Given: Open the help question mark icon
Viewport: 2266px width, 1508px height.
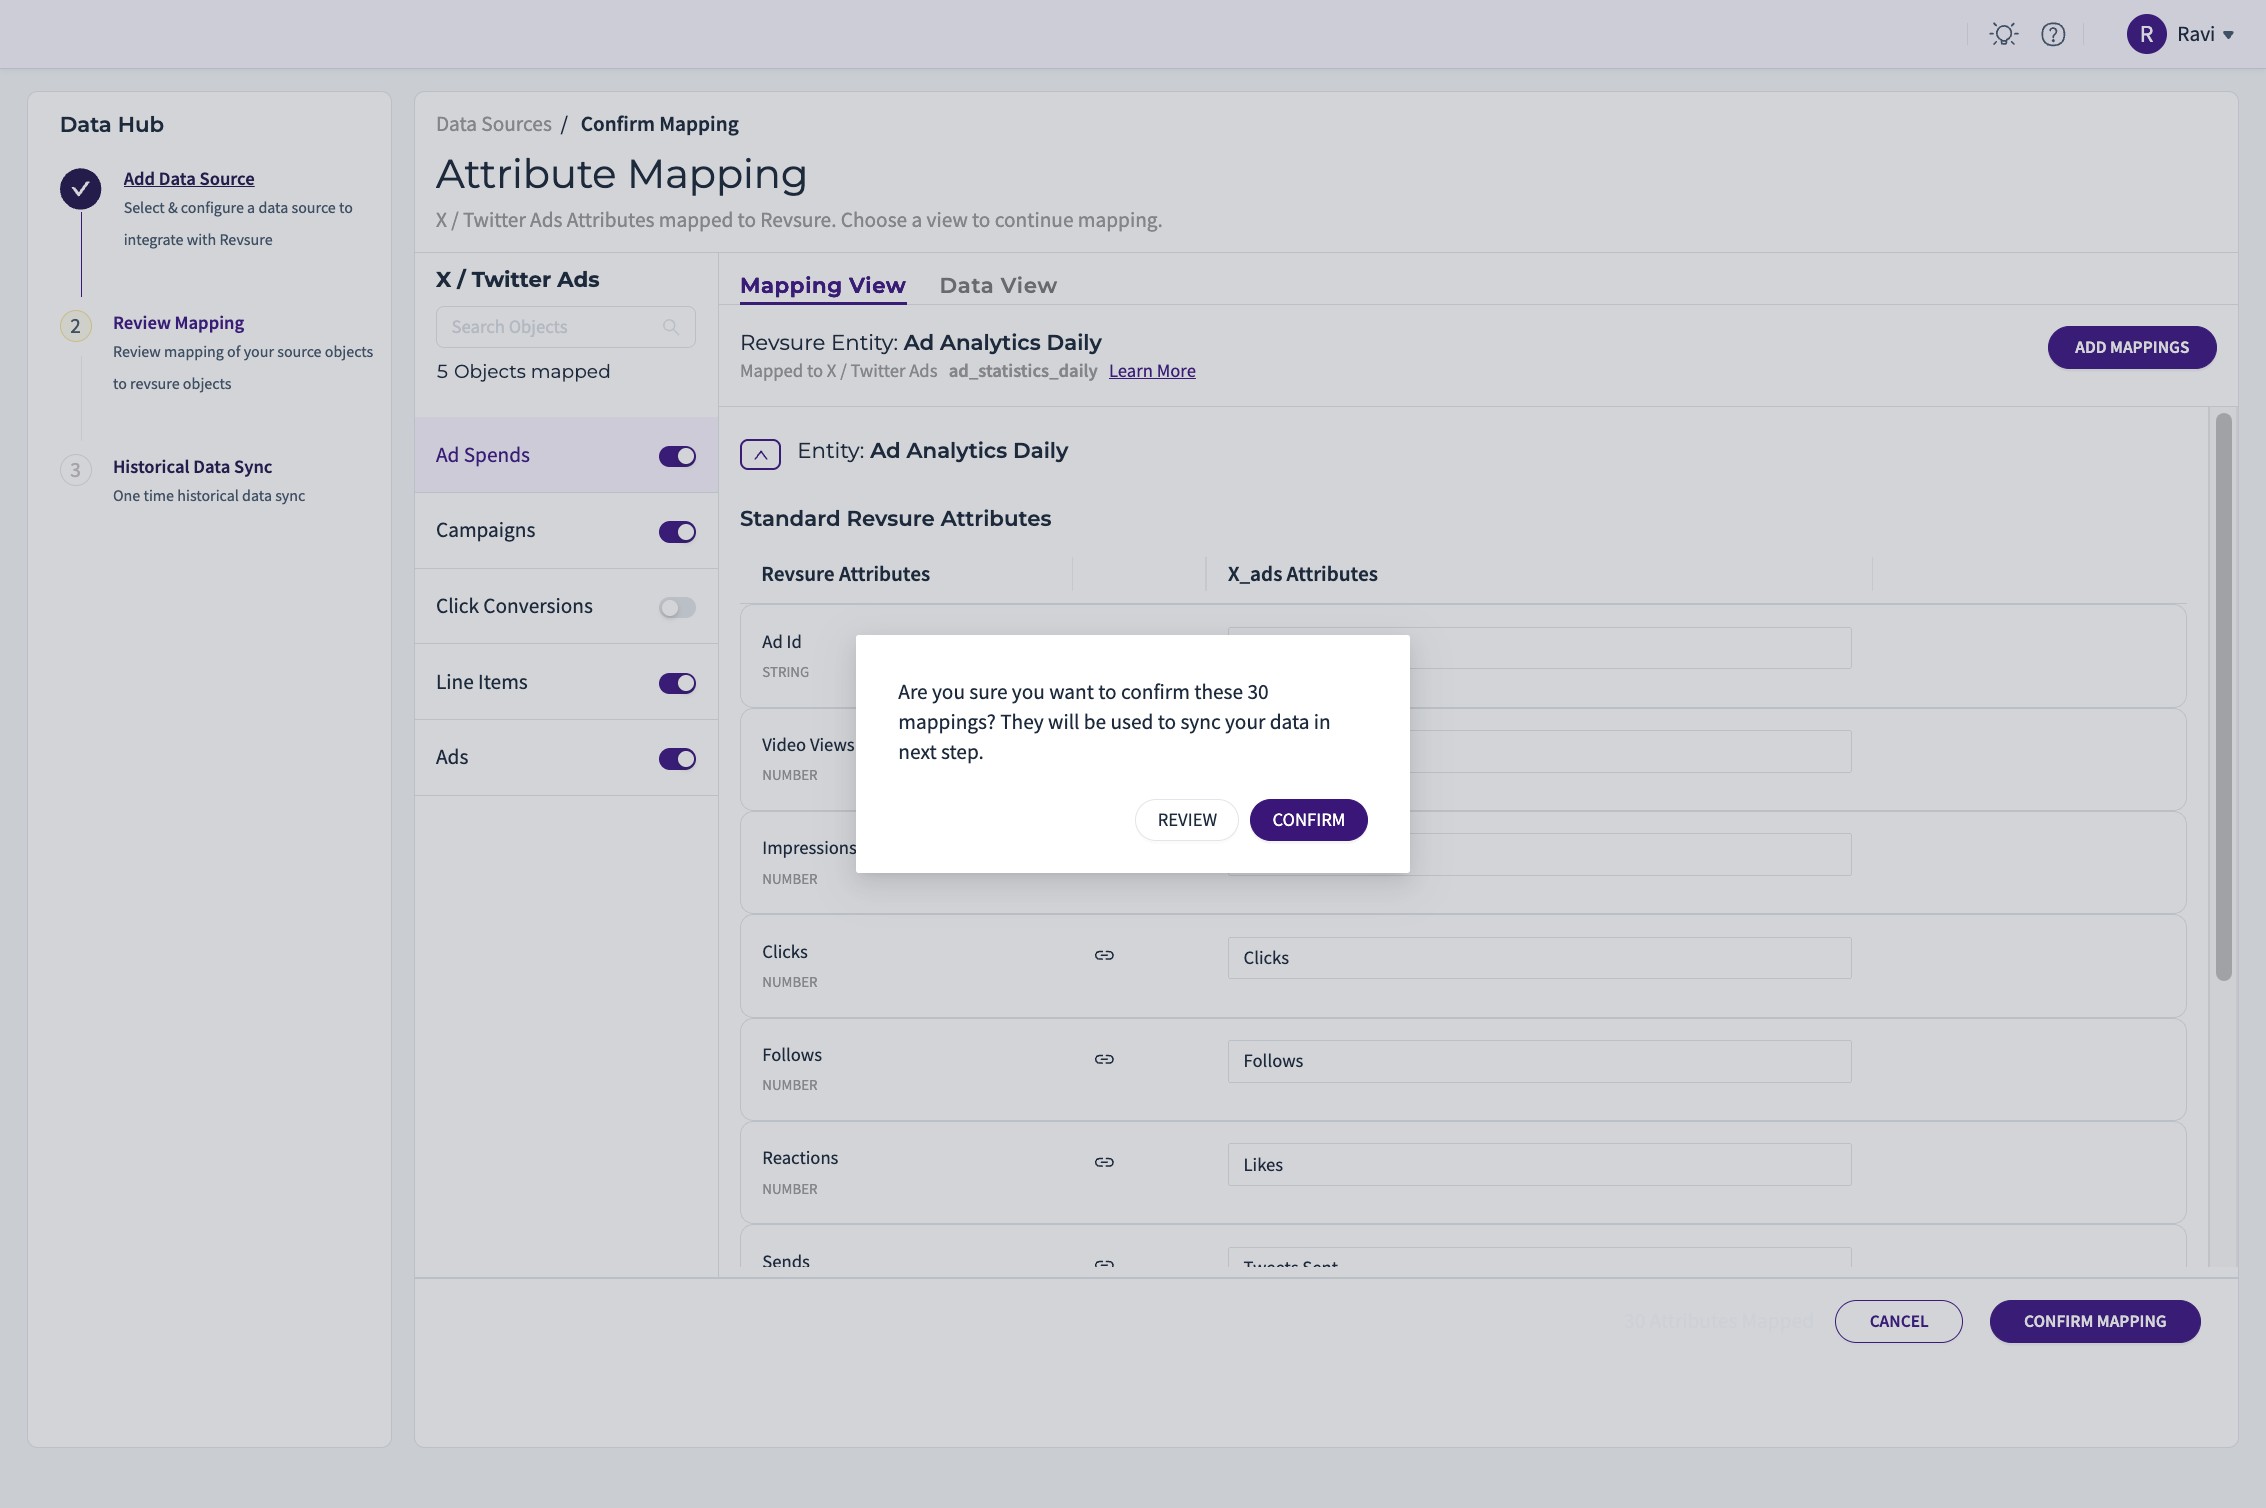Looking at the screenshot, I should (2053, 34).
